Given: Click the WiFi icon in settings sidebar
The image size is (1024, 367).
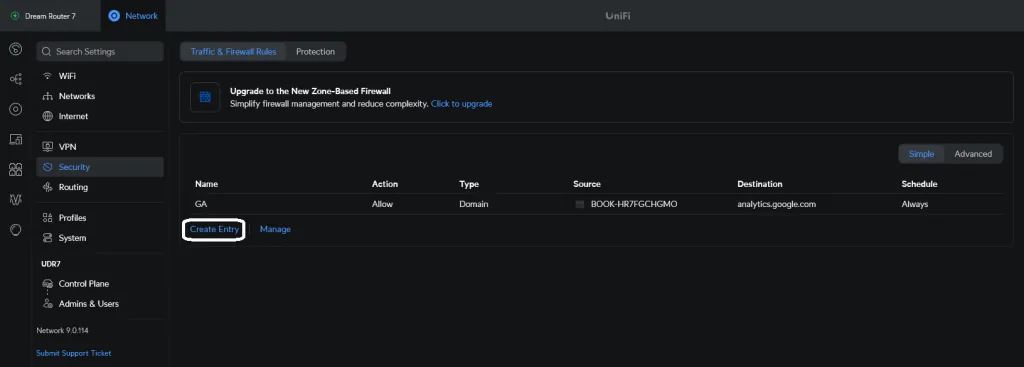Looking at the screenshot, I should 47,76.
